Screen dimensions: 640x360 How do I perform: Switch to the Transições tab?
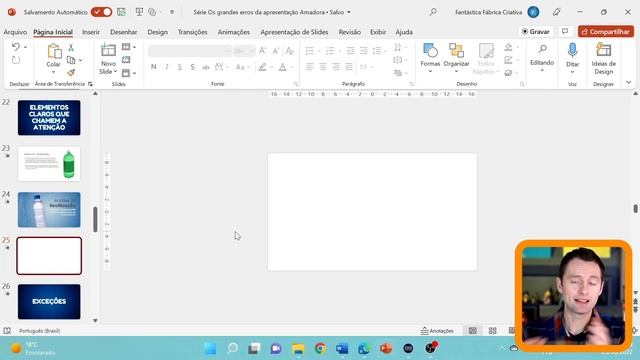point(193,32)
